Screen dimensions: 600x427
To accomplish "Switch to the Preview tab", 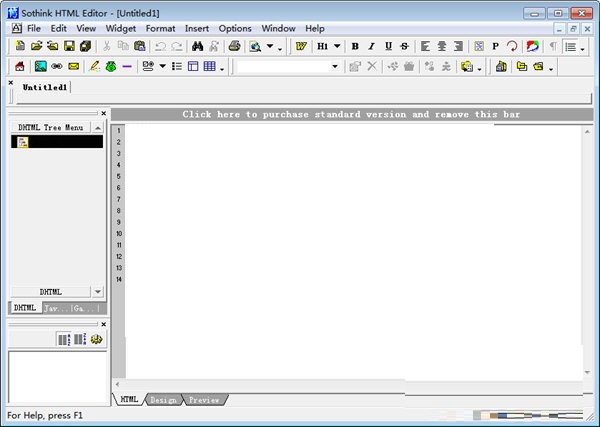I will coord(204,400).
